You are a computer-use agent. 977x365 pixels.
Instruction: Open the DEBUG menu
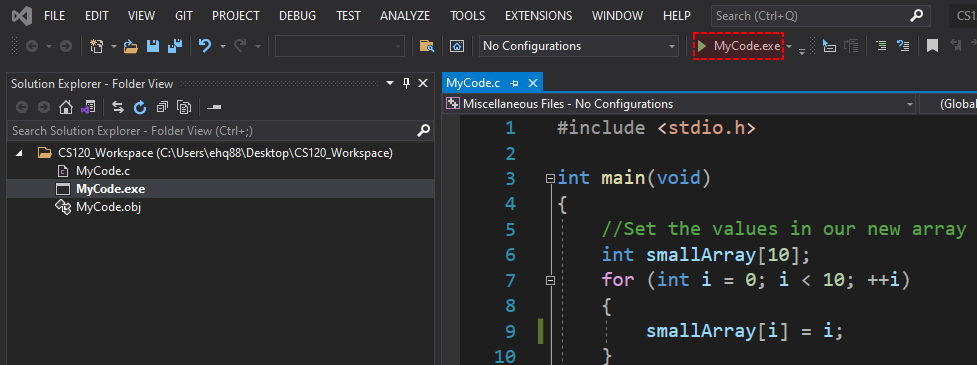point(297,16)
